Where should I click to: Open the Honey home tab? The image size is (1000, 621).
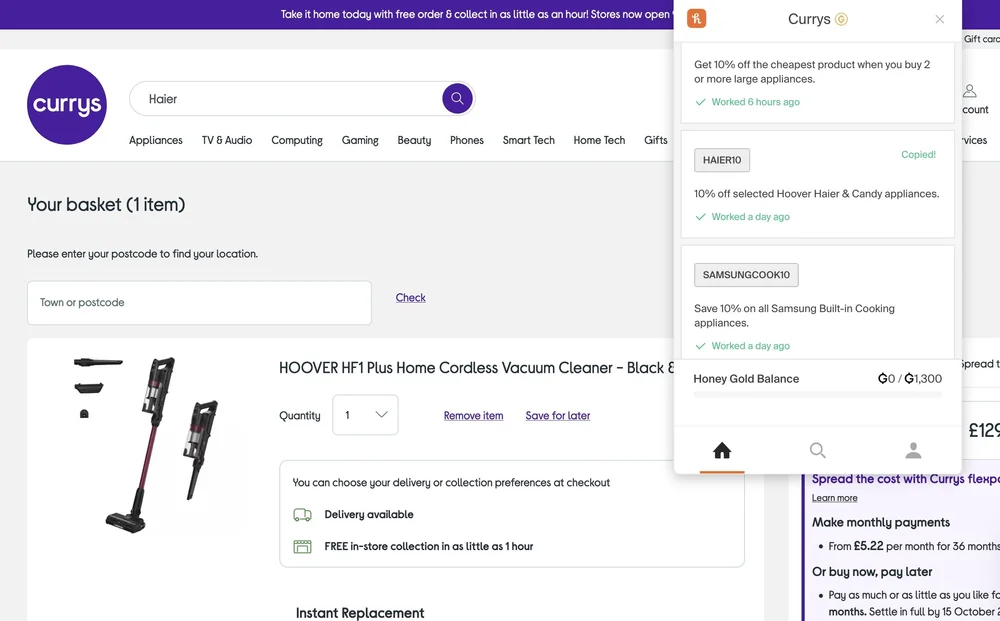722,450
